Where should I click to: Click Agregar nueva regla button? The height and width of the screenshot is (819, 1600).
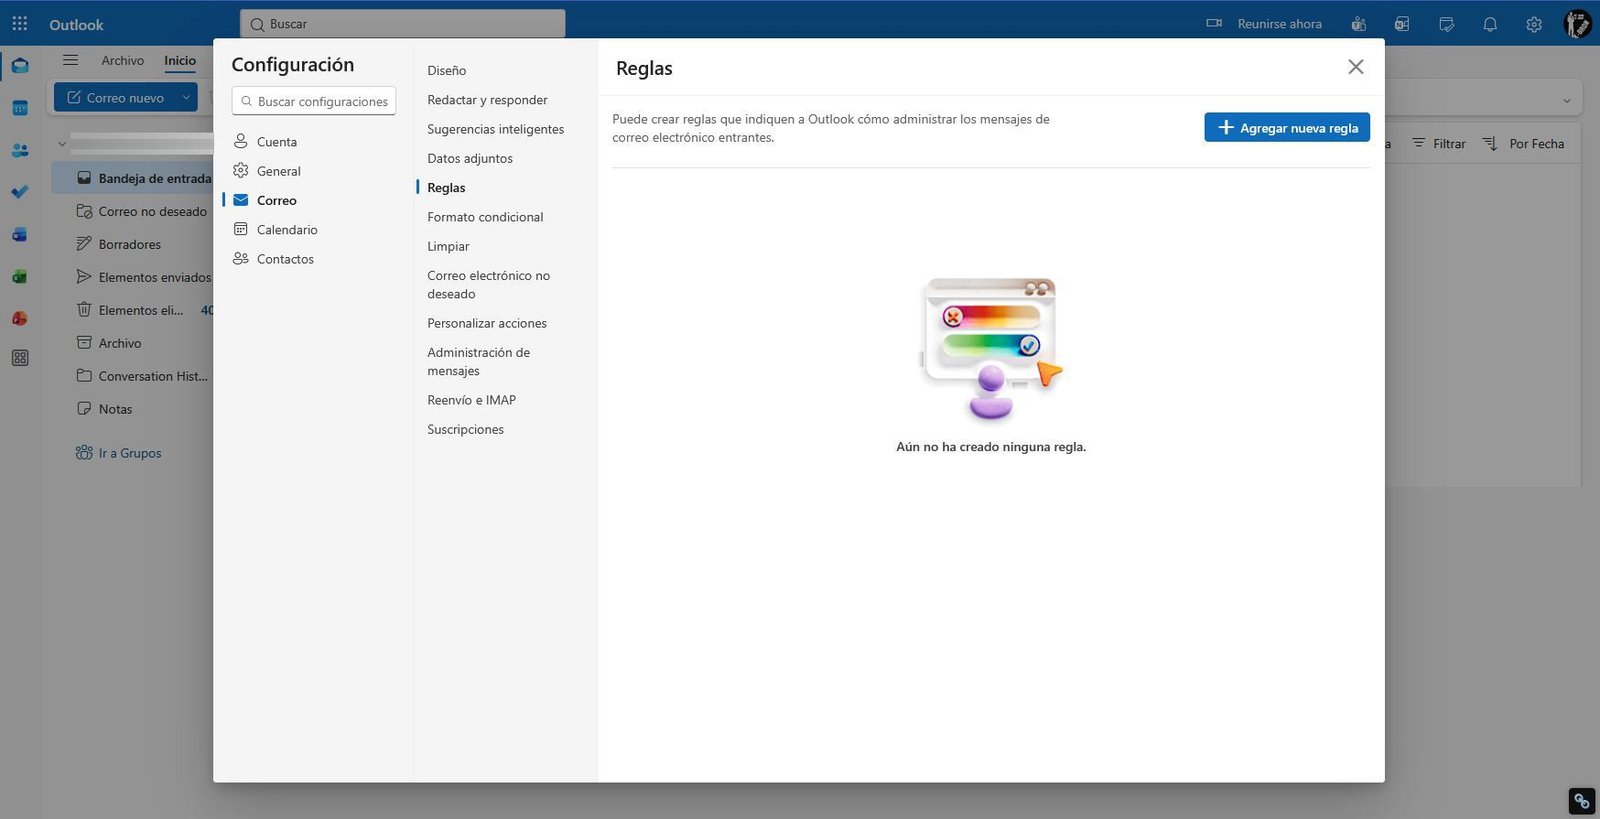coord(1287,128)
